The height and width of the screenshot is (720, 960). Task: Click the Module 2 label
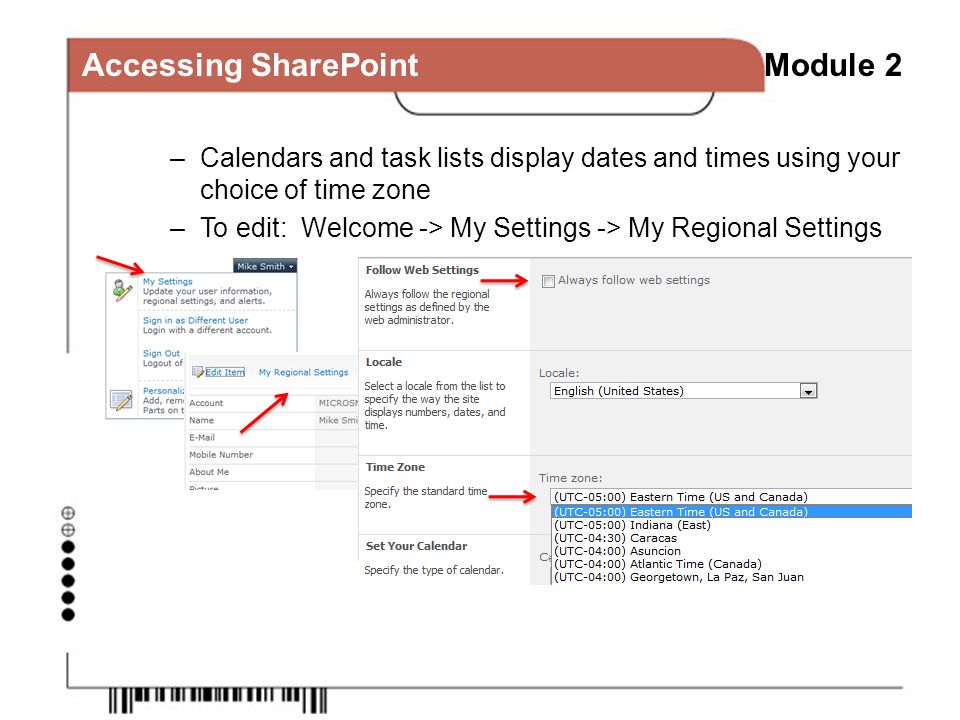(833, 65)
